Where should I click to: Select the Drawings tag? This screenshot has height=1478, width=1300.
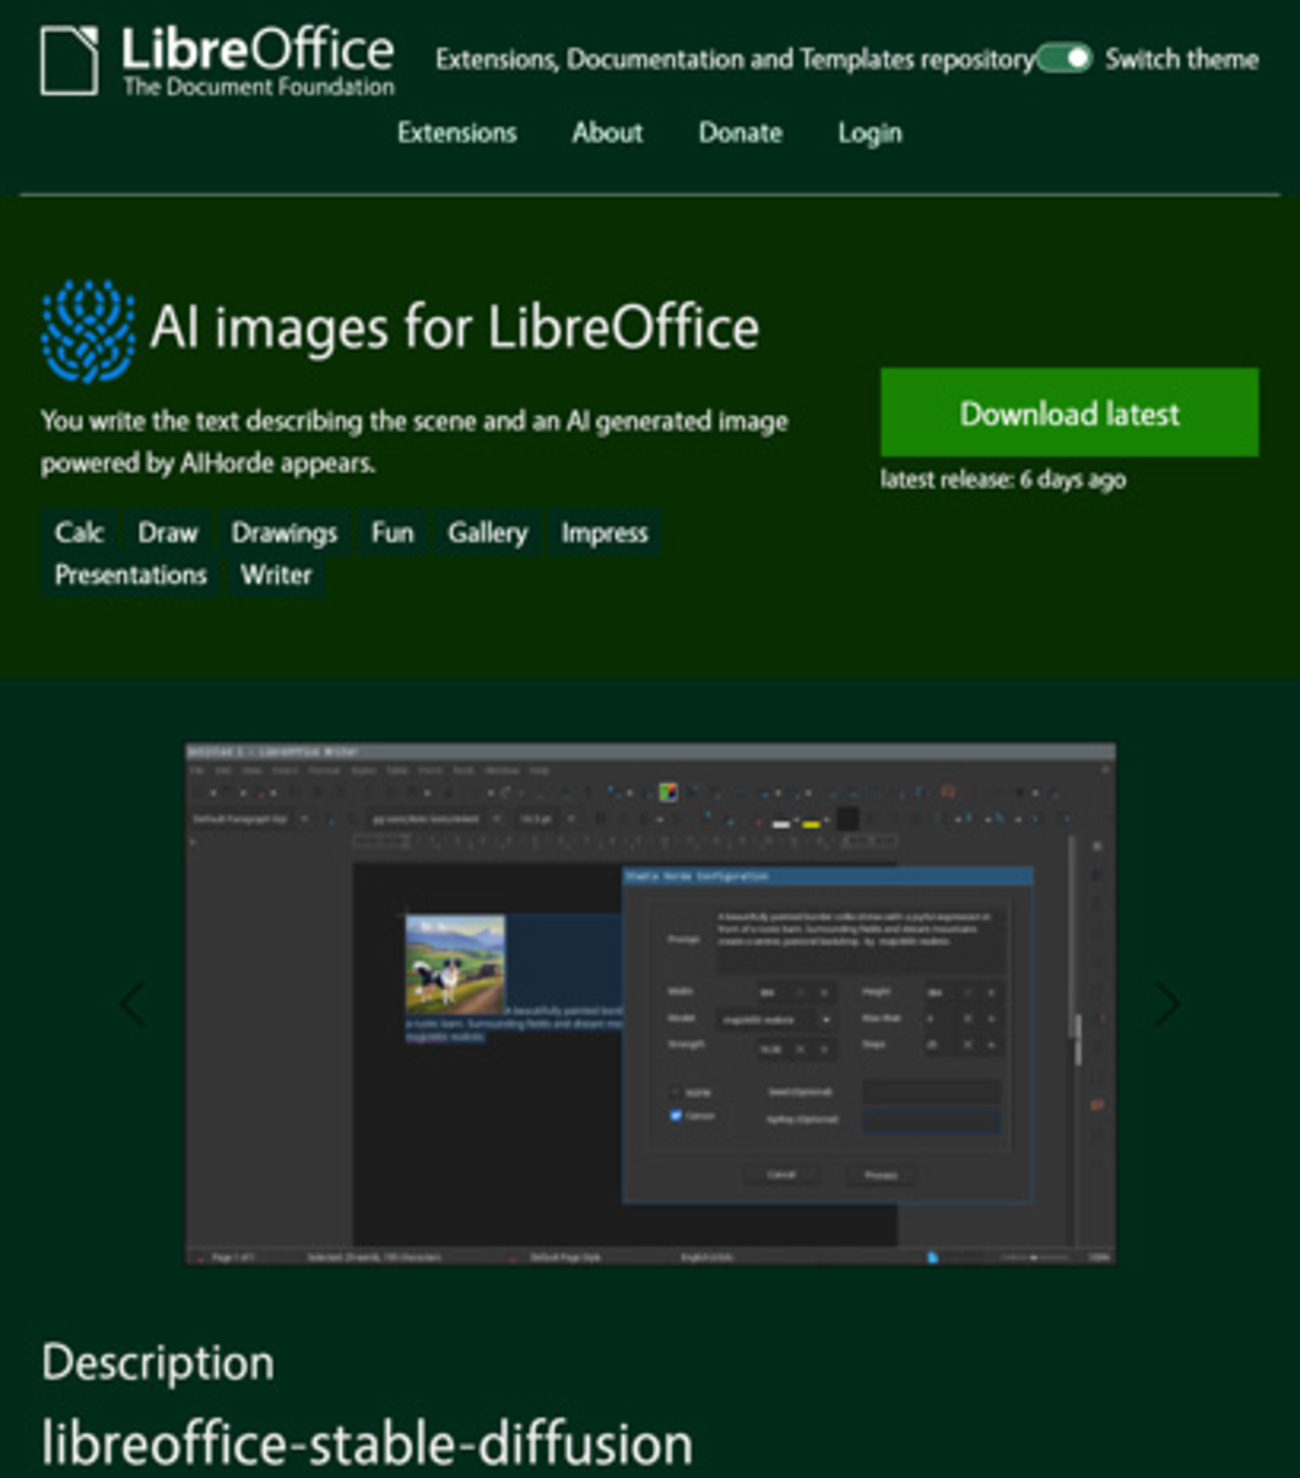click(284, 532)
